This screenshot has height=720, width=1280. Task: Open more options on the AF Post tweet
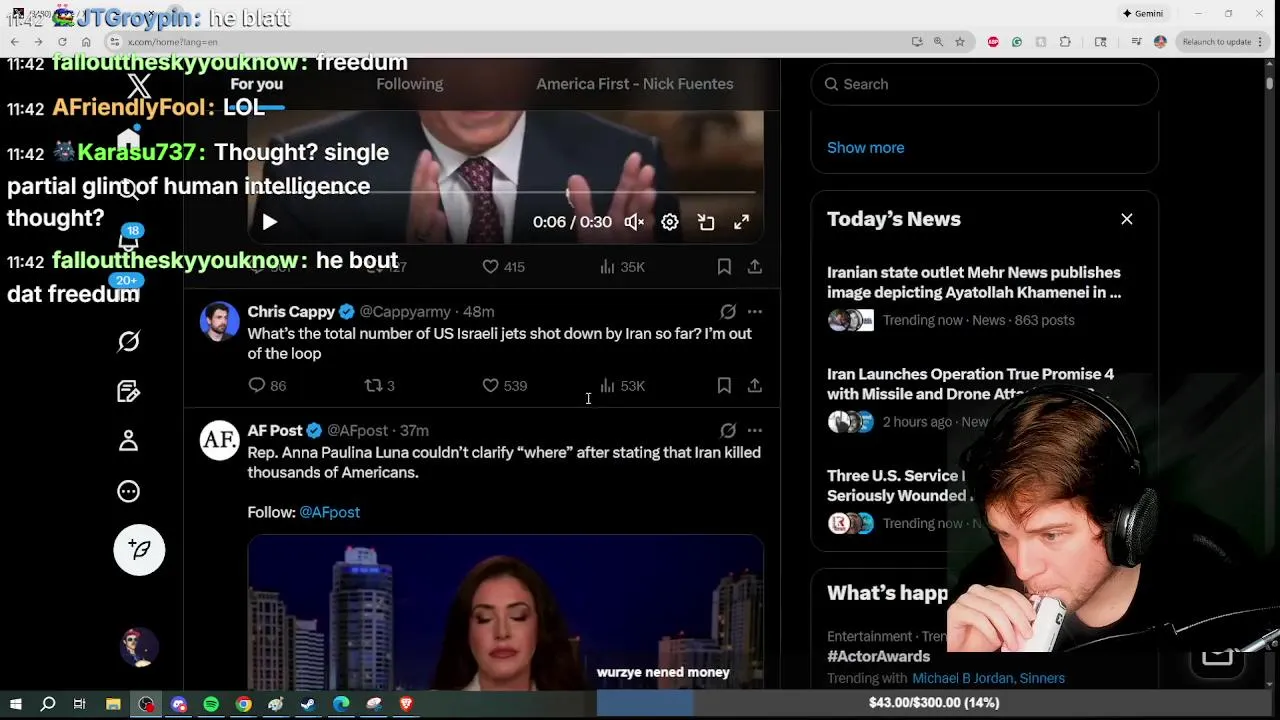pos(755,431)
